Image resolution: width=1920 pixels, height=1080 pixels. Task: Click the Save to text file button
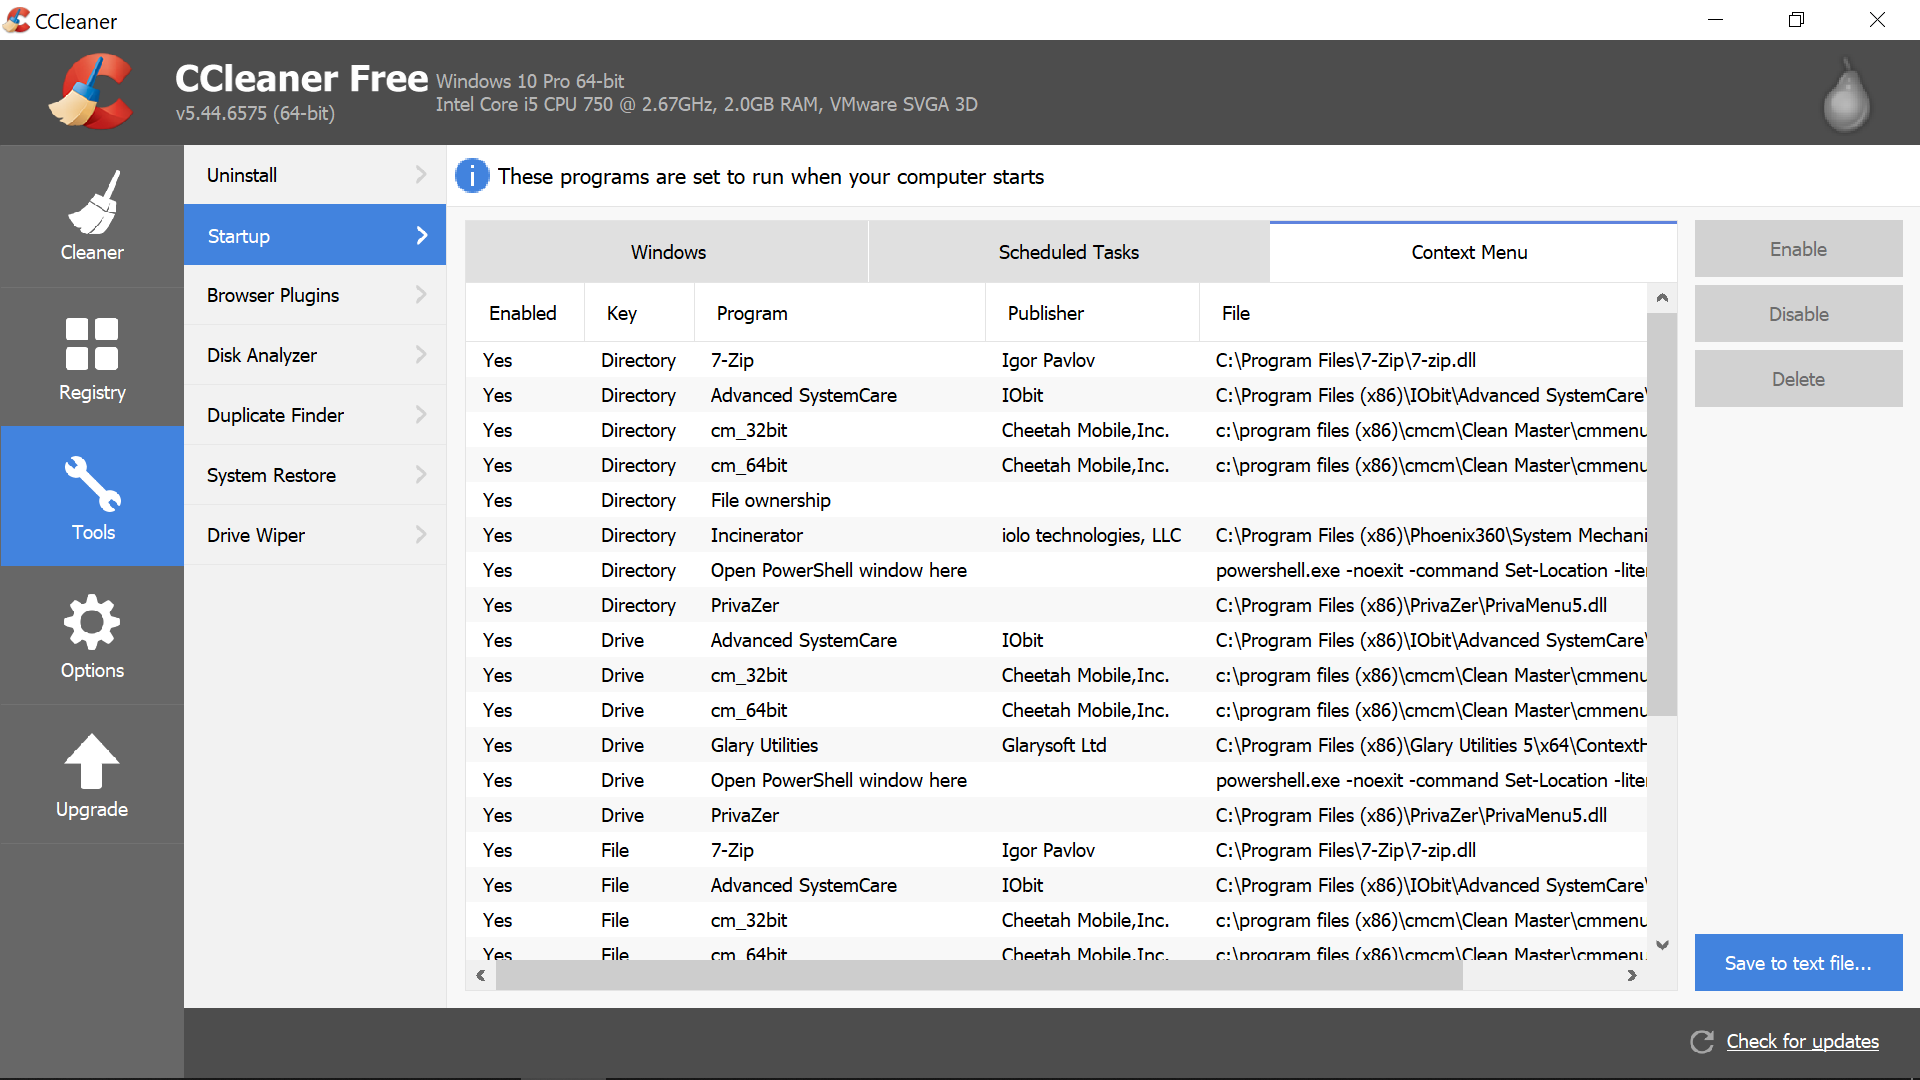click(x=1797, y=963)
